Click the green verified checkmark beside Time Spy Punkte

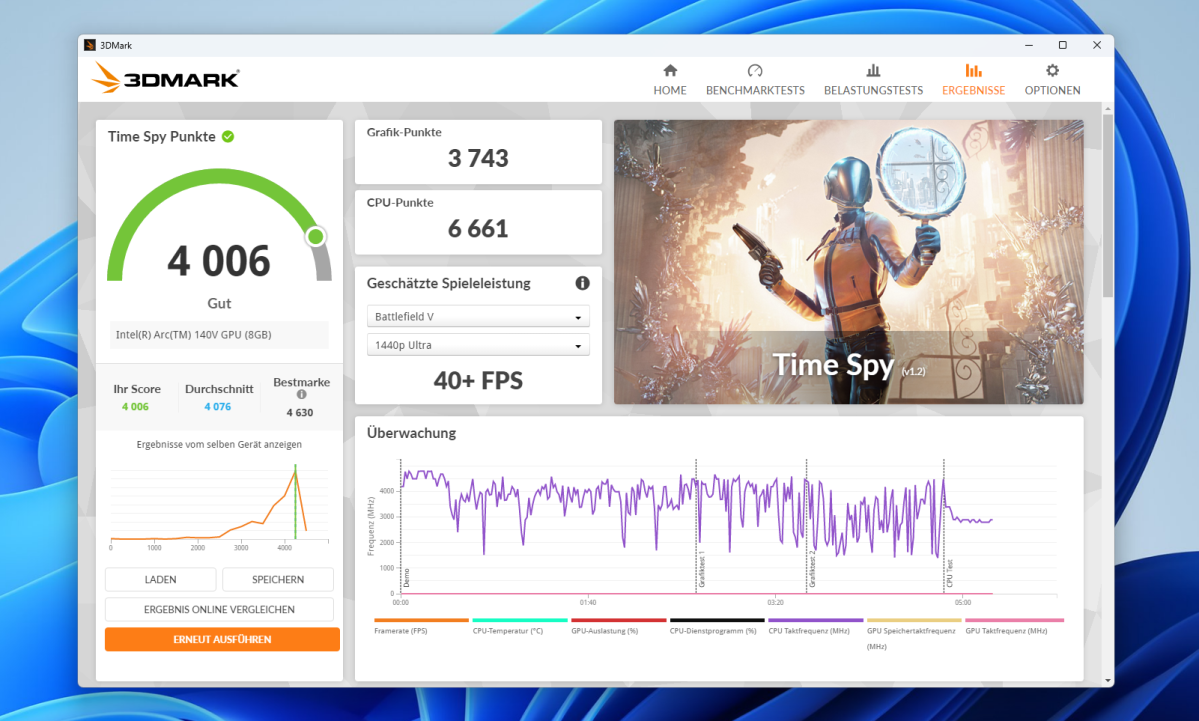pyautogui.click(x=228, y=136)
